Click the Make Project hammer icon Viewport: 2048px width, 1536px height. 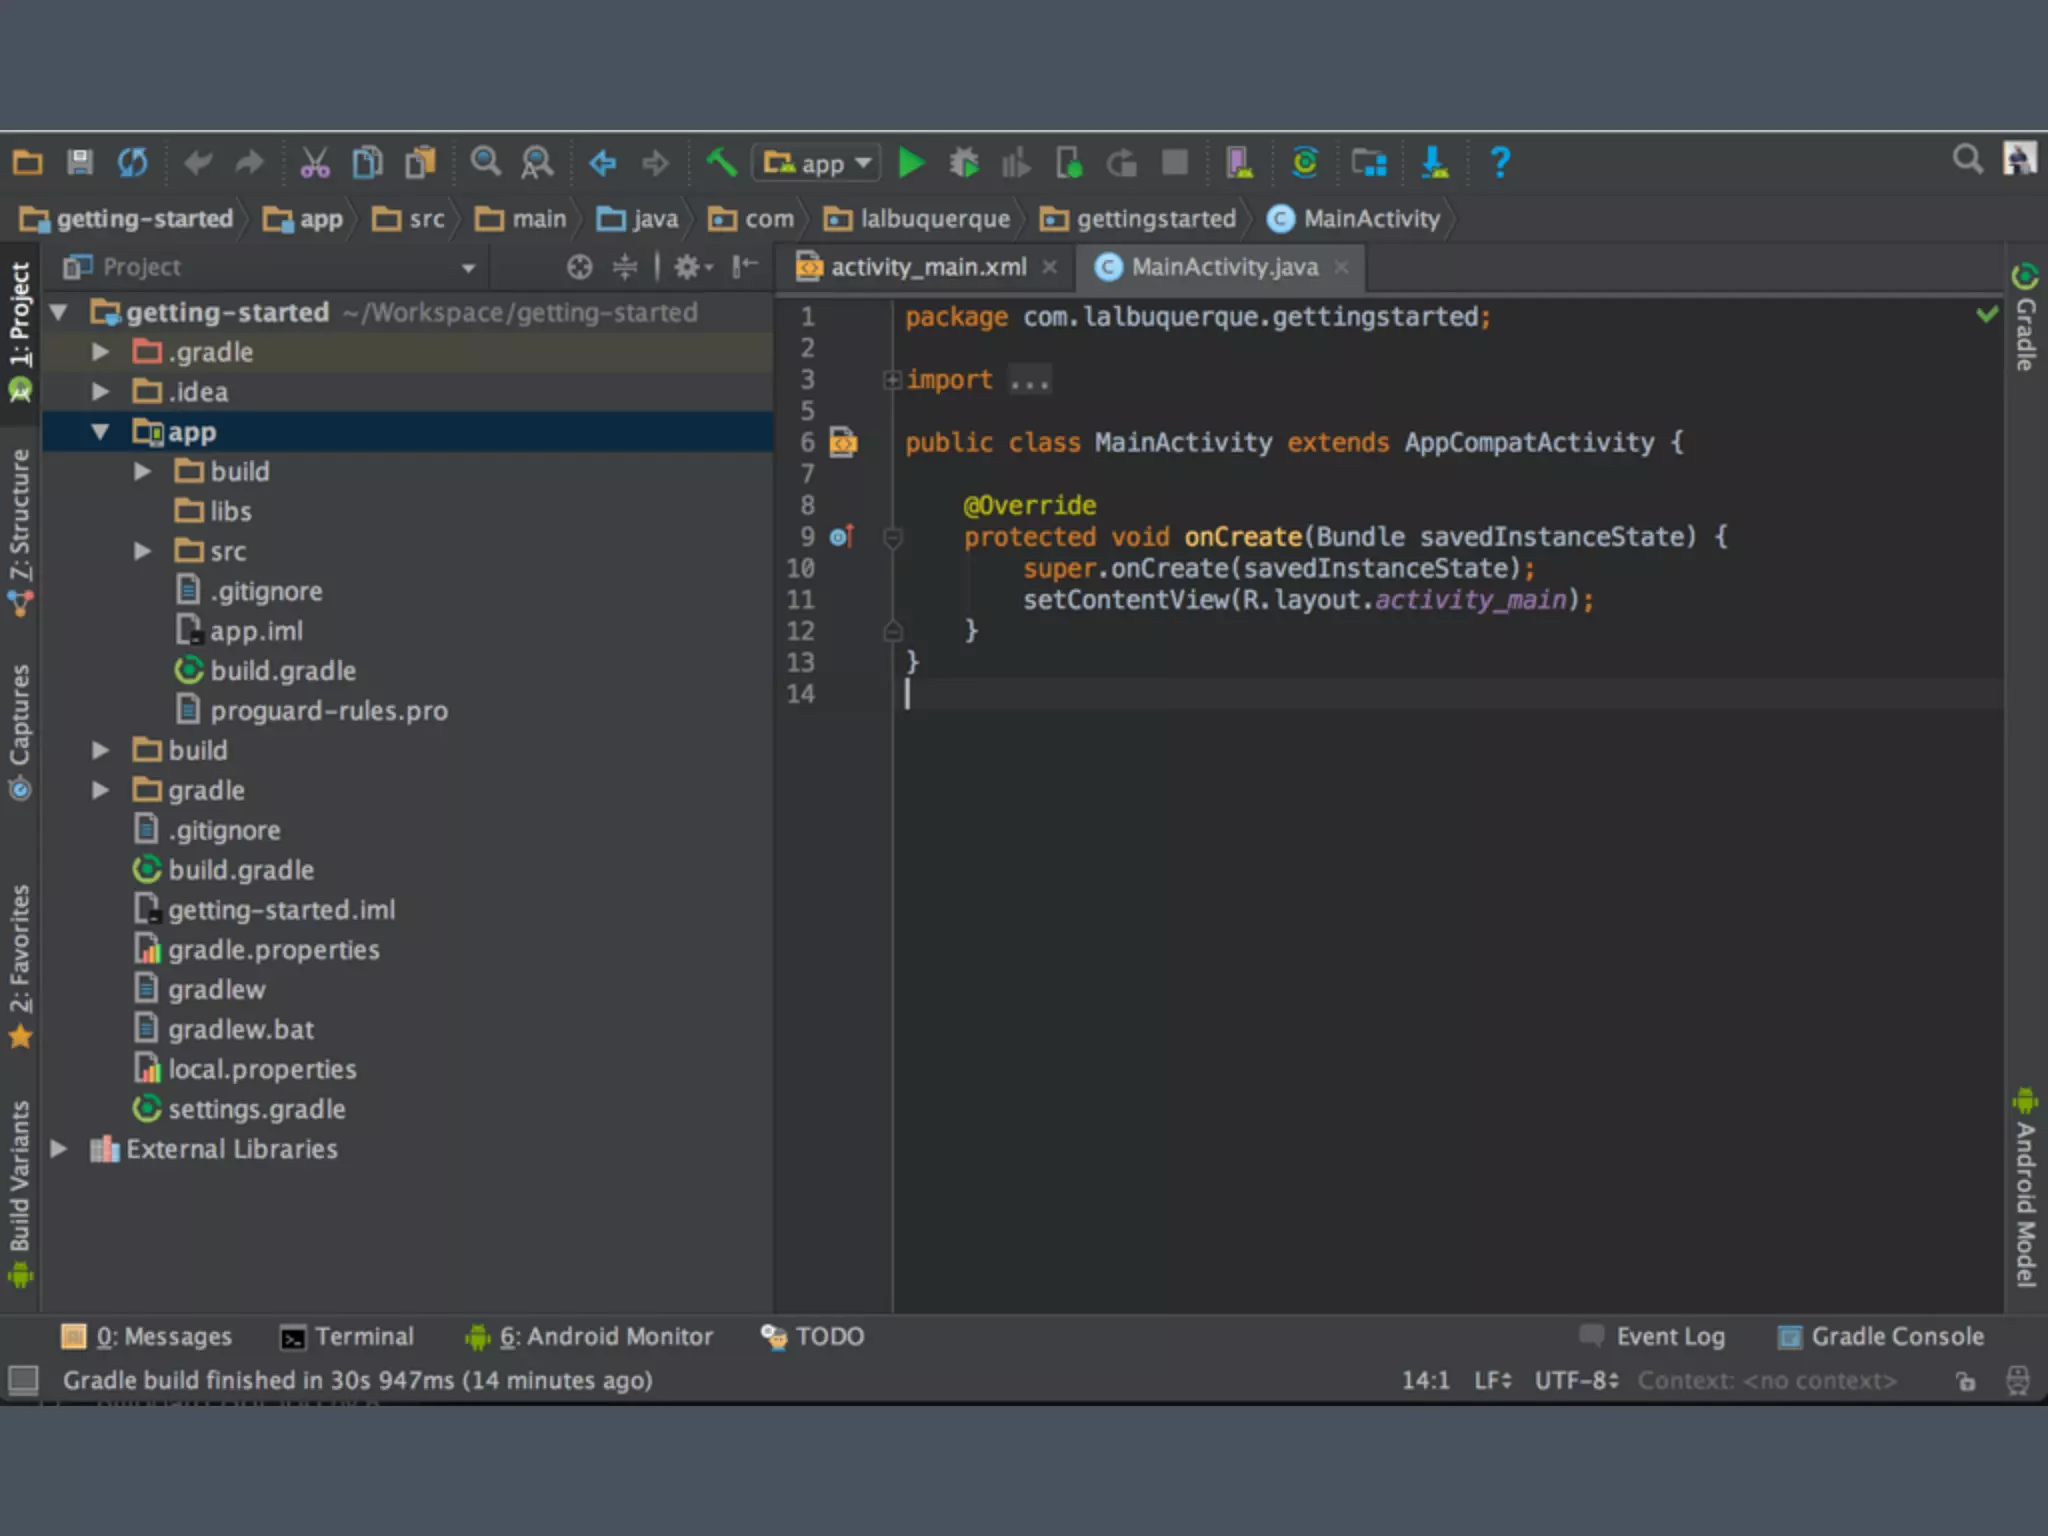pyautogui.click(x=721, y=162)
